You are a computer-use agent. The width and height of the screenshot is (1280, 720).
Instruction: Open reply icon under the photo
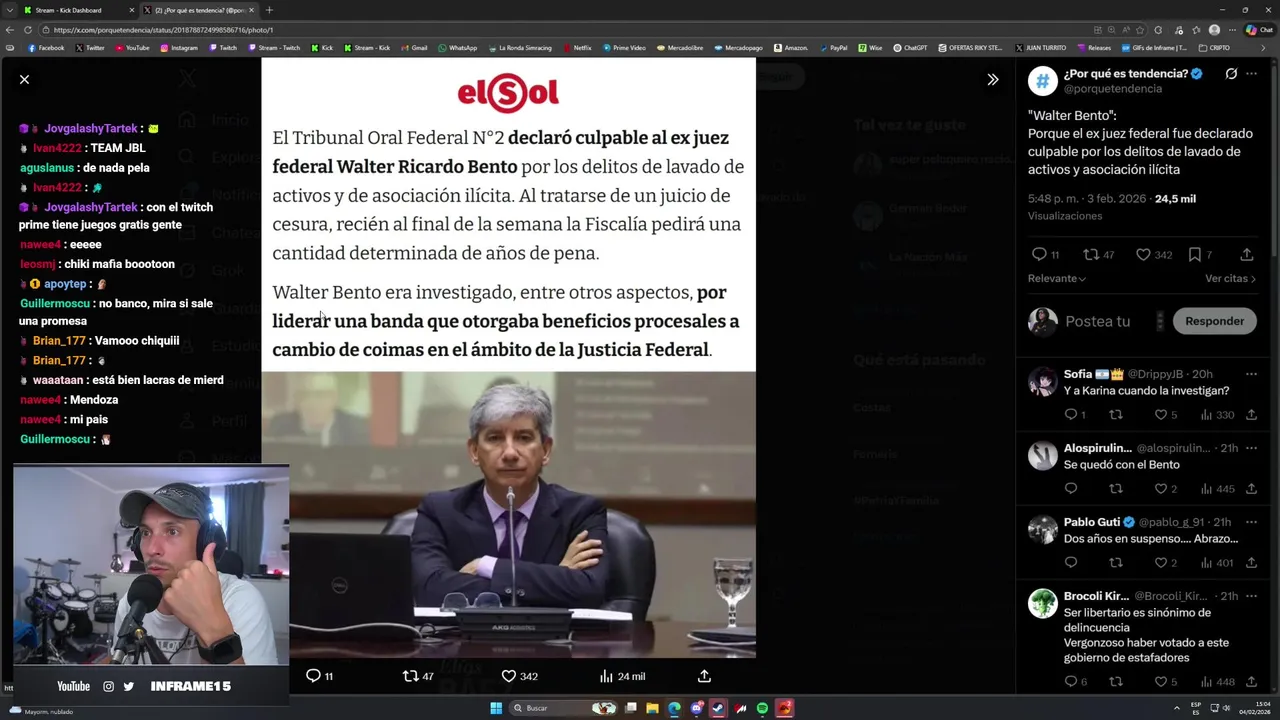tap(313, 676)
